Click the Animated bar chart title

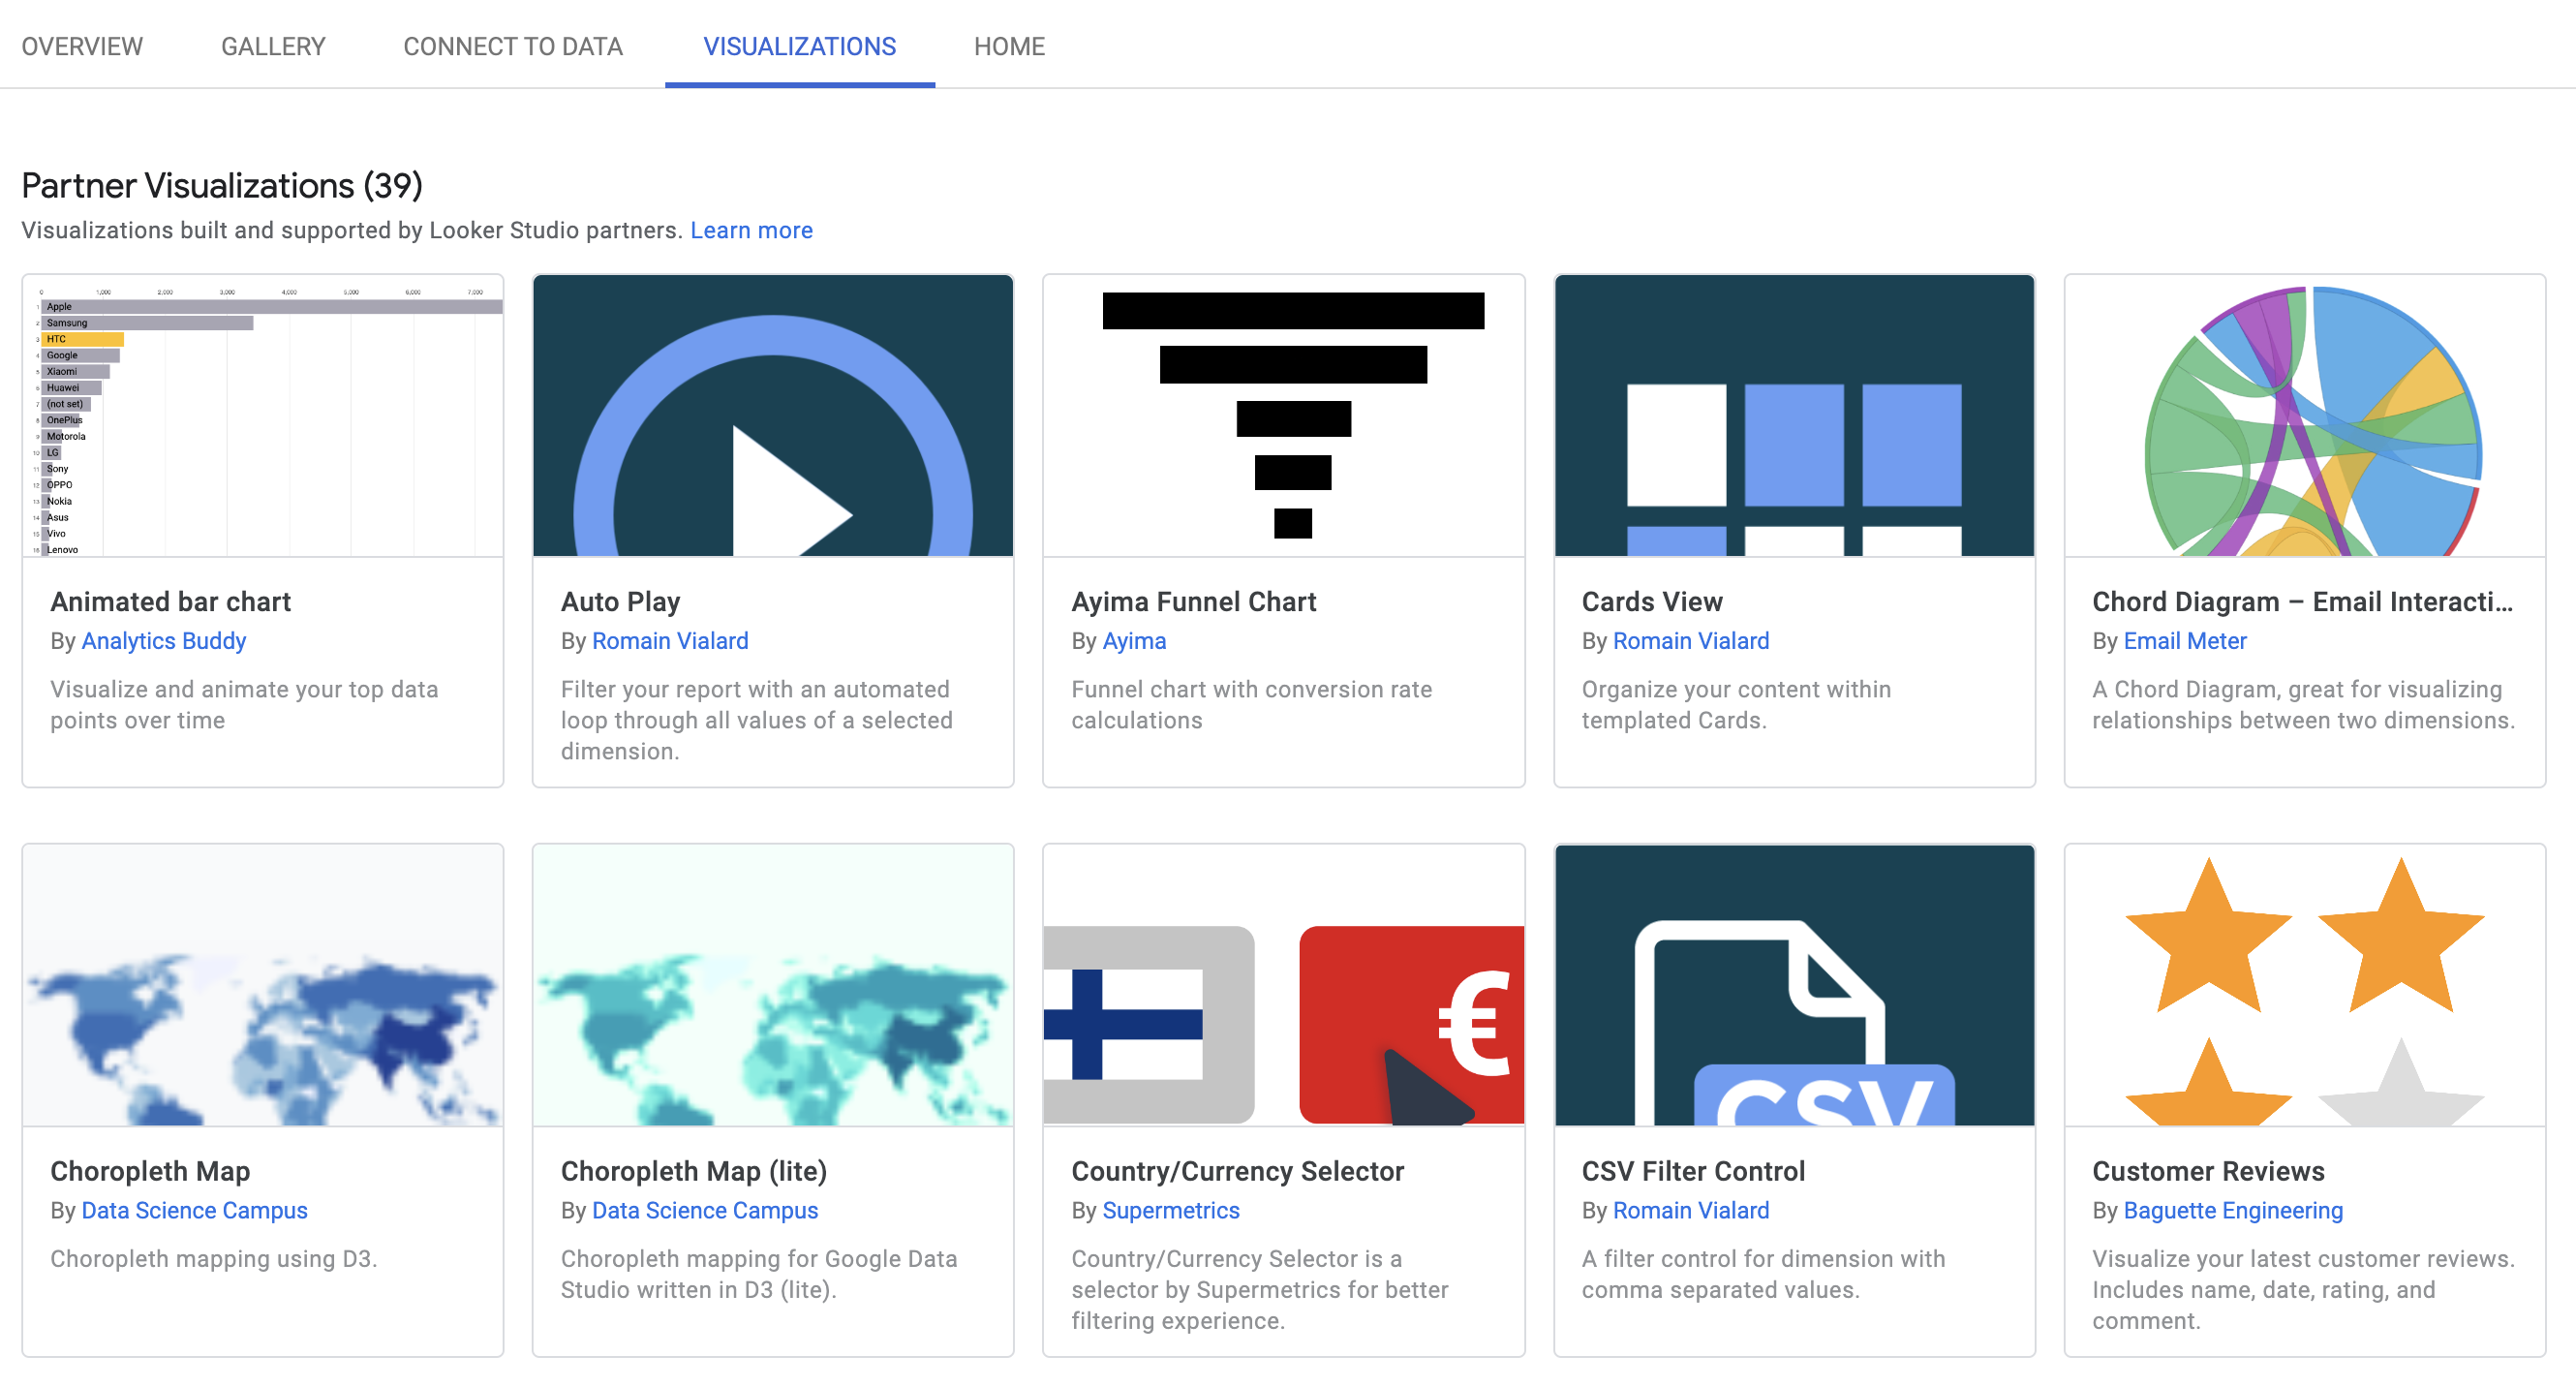click(171, 601)
